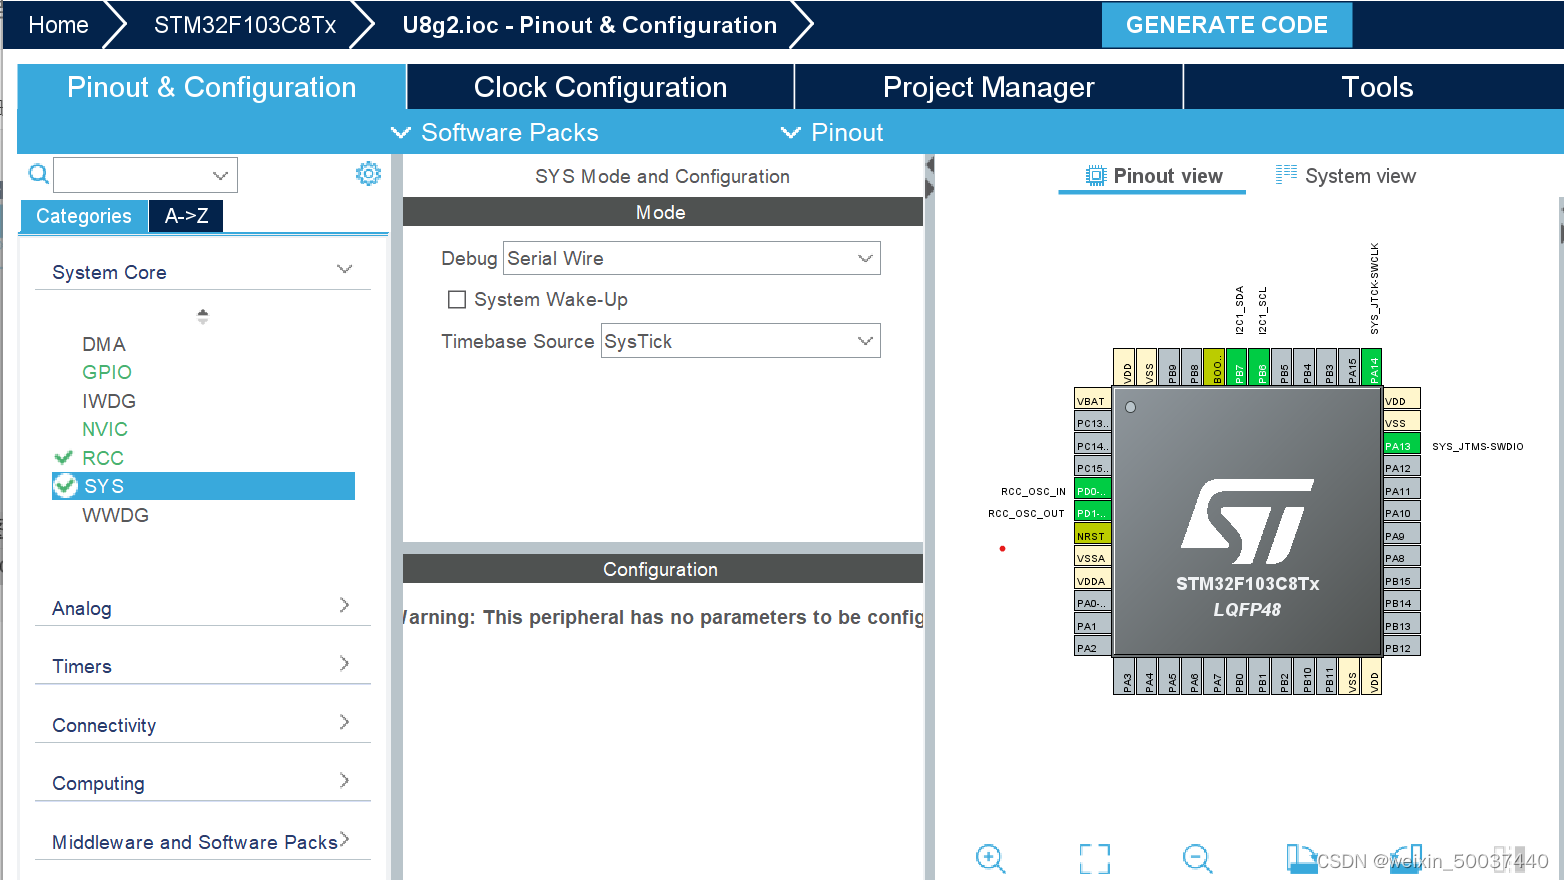The height and width of the screenshot is (880, 1564).
Task: Enable the System Wake-Up checkbox
Action: [x=457, y=299]
